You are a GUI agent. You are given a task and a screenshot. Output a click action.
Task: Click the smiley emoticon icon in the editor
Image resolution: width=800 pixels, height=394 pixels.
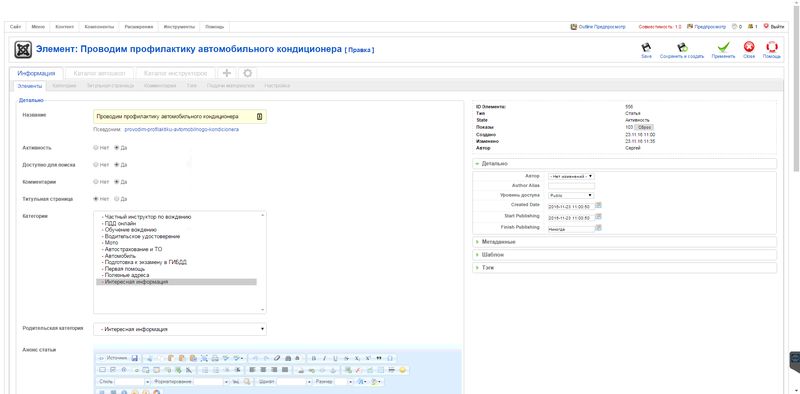tap(402, 370)
